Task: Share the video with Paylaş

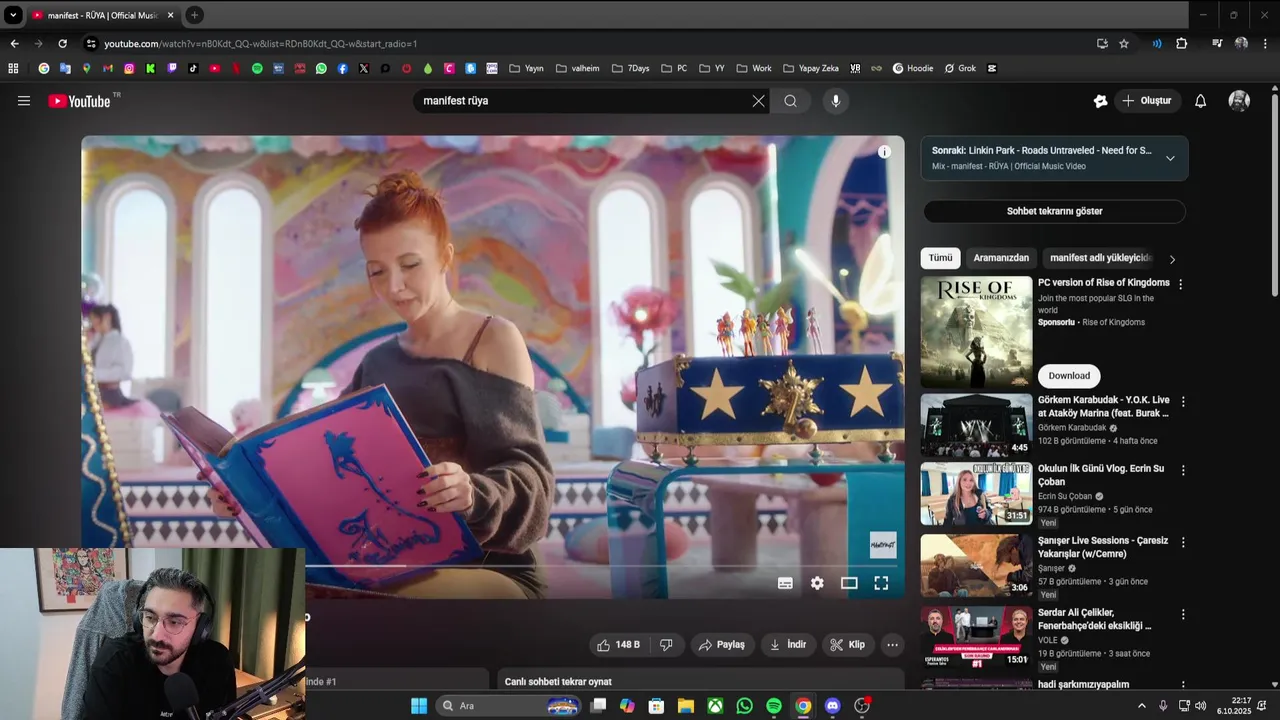Action: [x=721, y=645]
